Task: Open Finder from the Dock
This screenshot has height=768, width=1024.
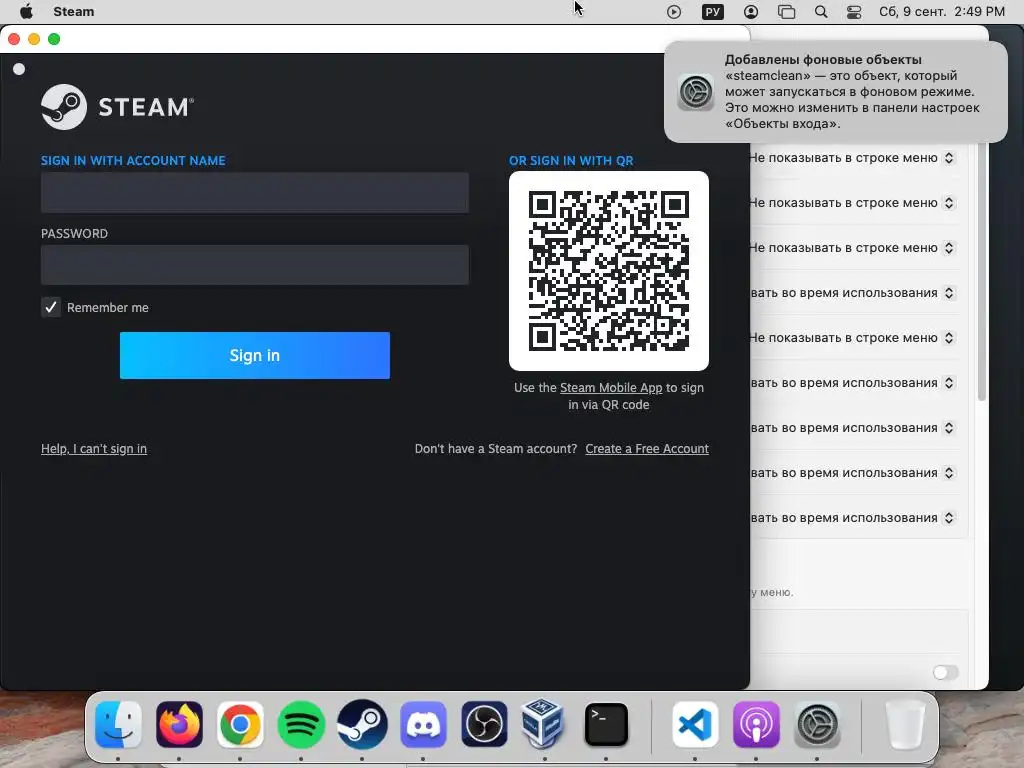Action: click(x=118, y=725)
